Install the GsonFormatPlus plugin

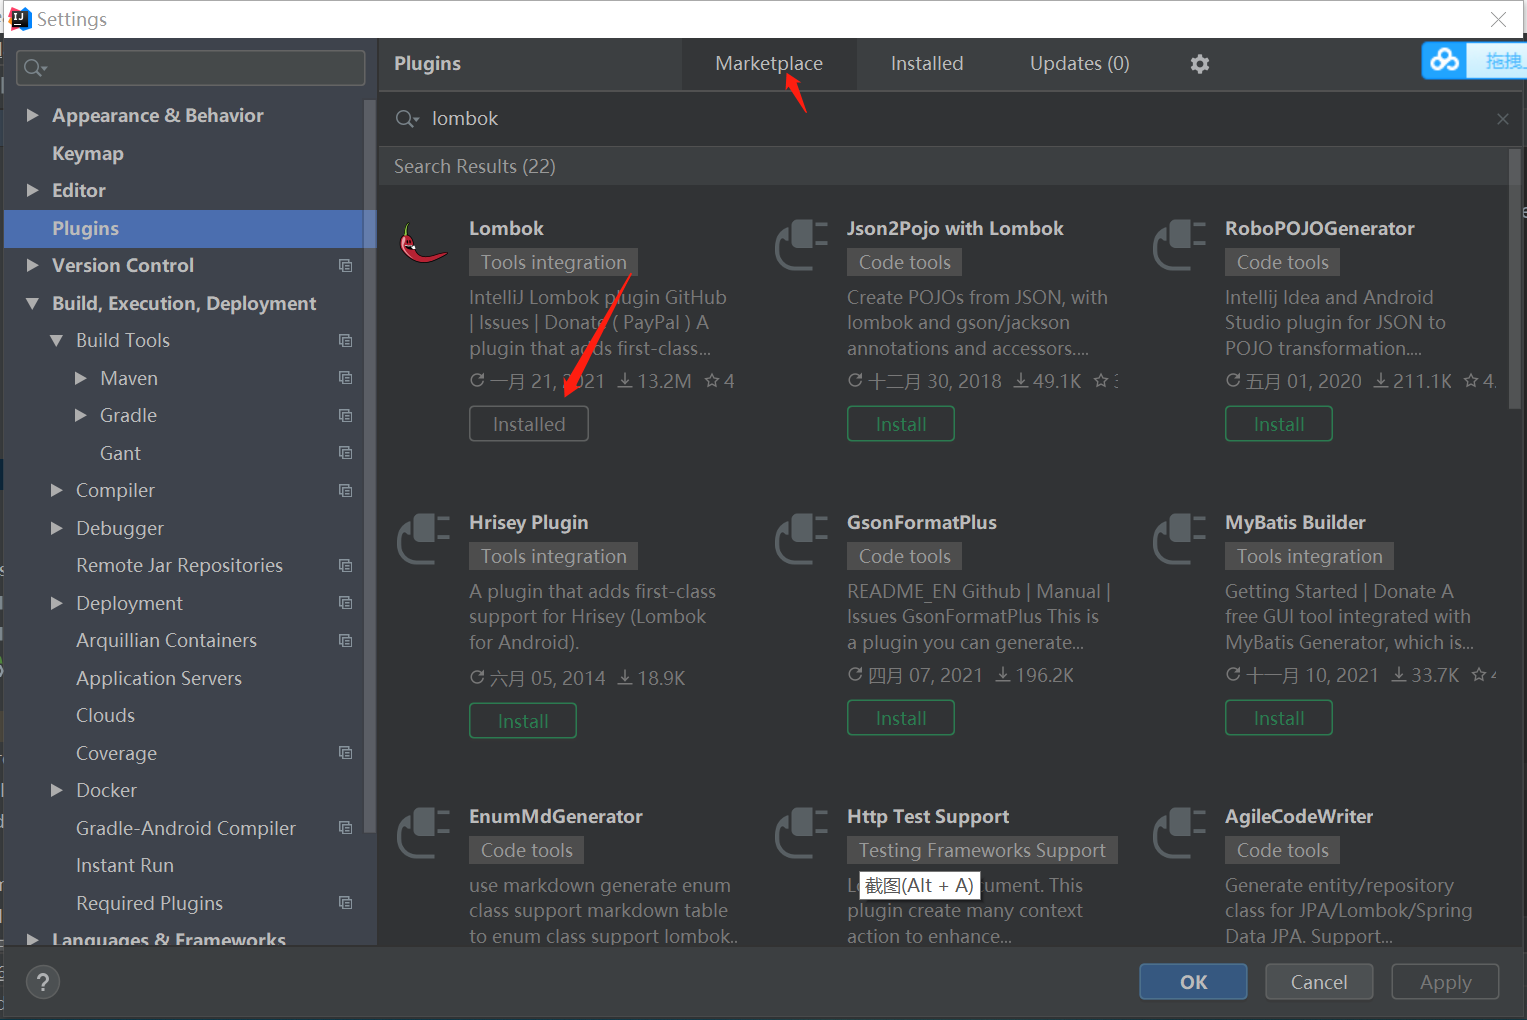[900, 717]
